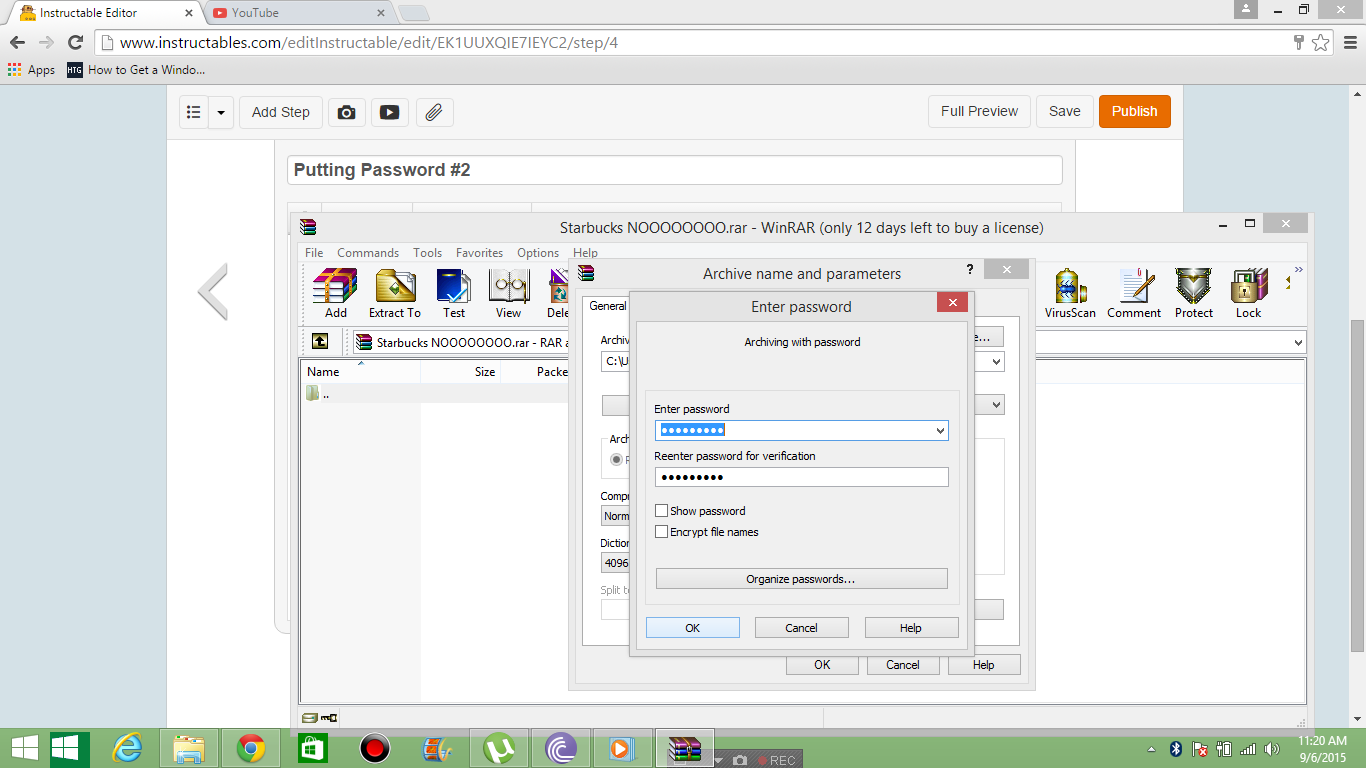Expand the WinRAR toolbar overflow chevron

pyautogui.click(x=1299, y=270)
